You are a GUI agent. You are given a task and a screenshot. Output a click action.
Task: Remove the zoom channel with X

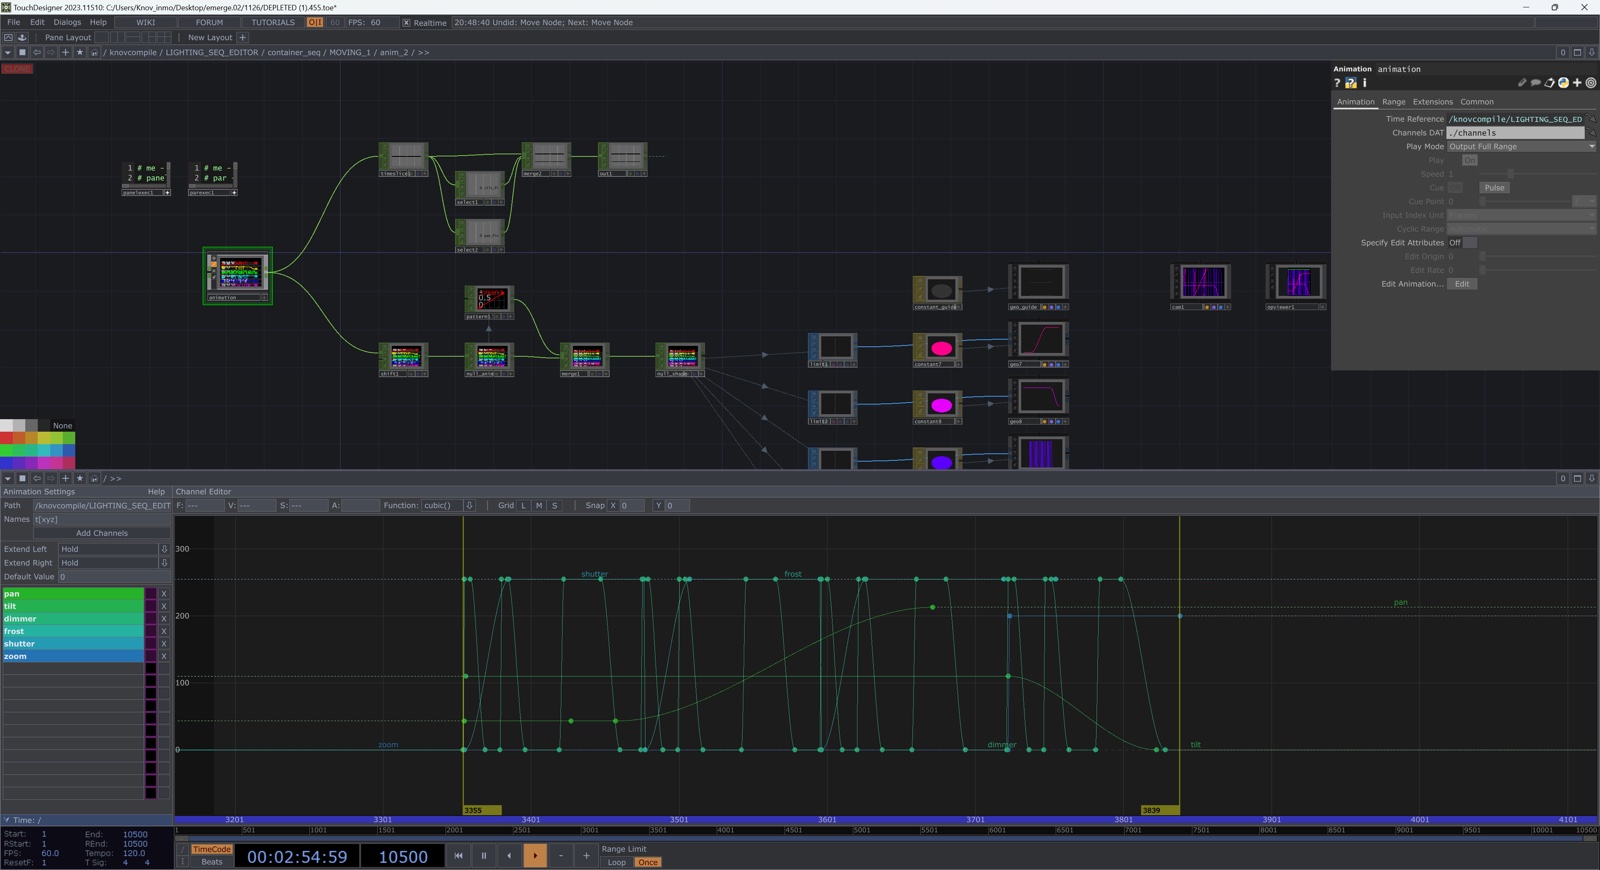164,657
